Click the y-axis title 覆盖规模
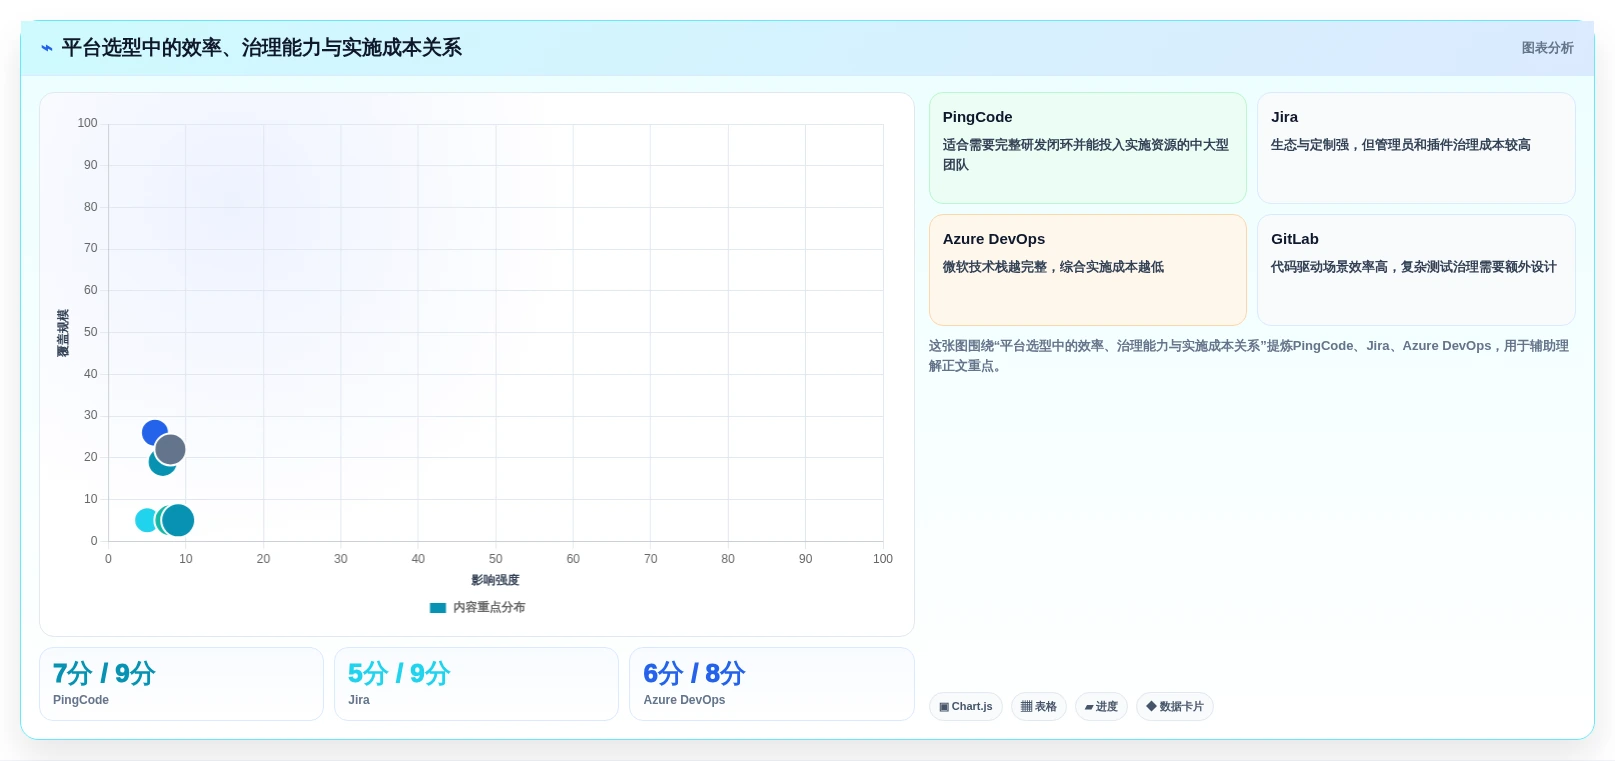The width and height of the screenshot is (1615, 761). 63,333
